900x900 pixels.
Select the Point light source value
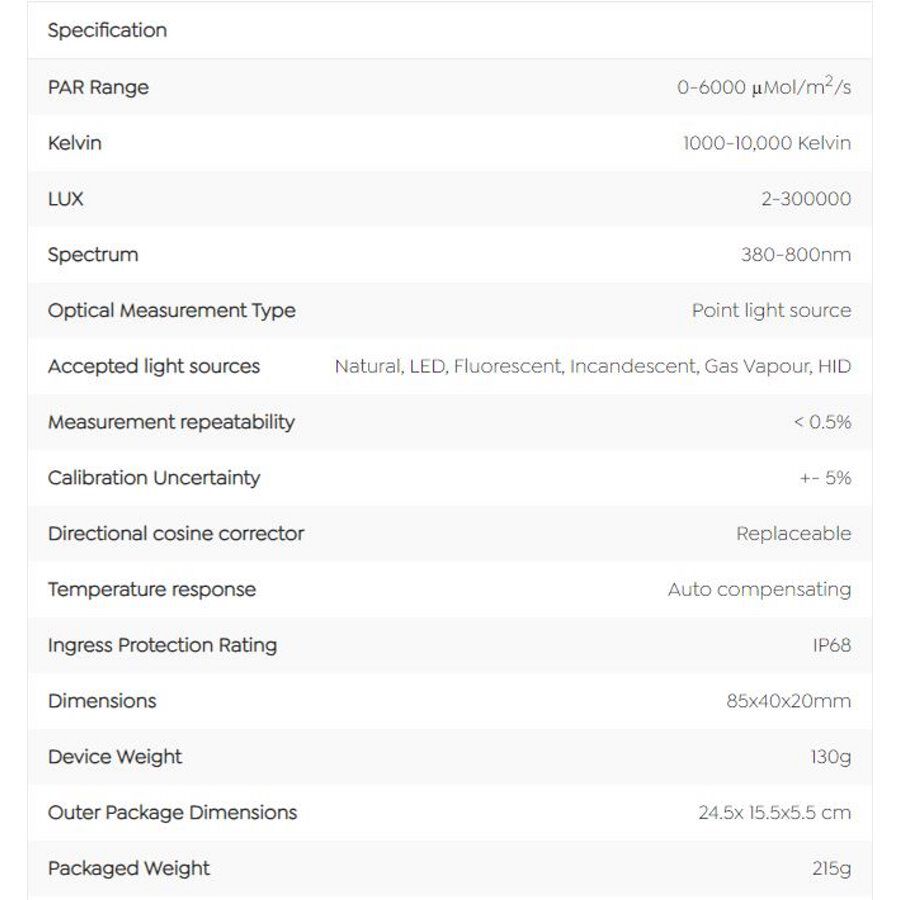point(771,311)
